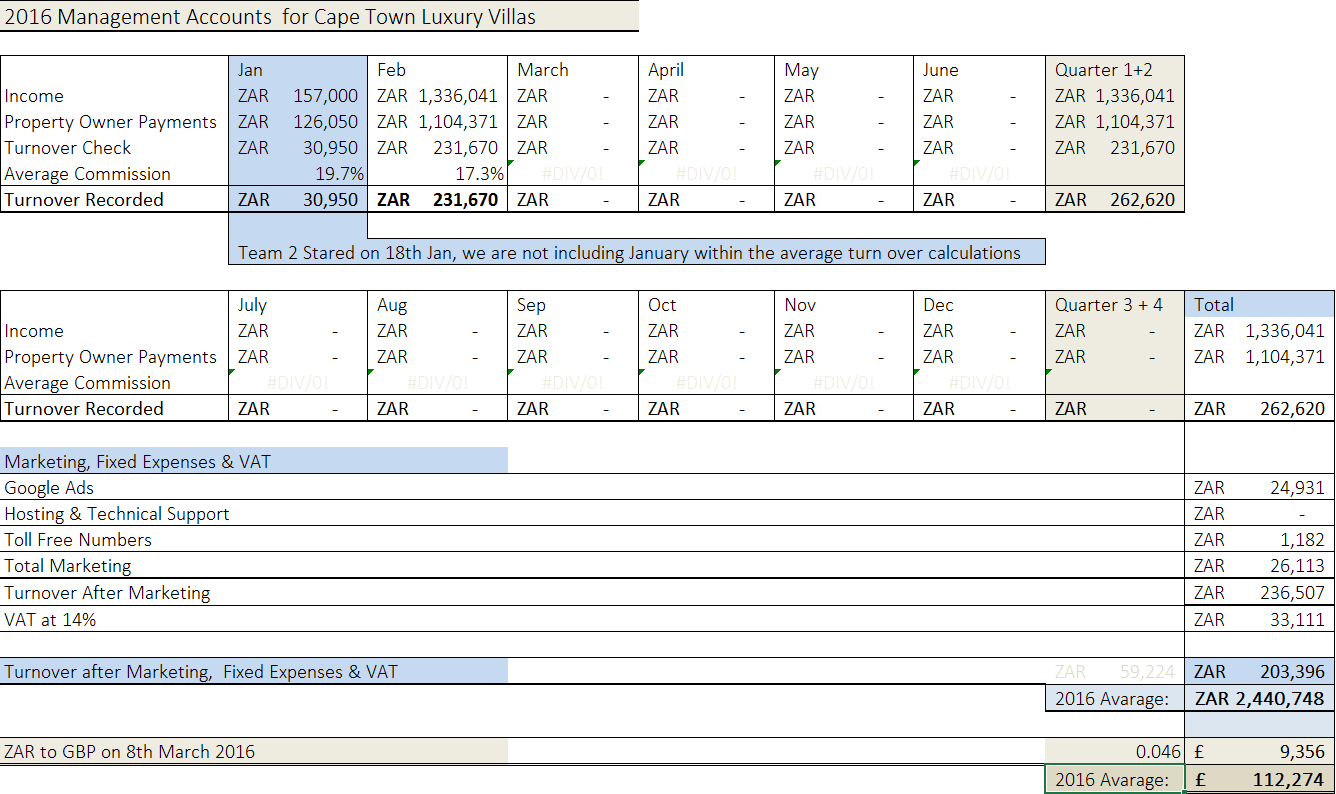Viewport: 1336px width, 794px height.
Task: Click the Oct column header
Action: coord(707,305)
